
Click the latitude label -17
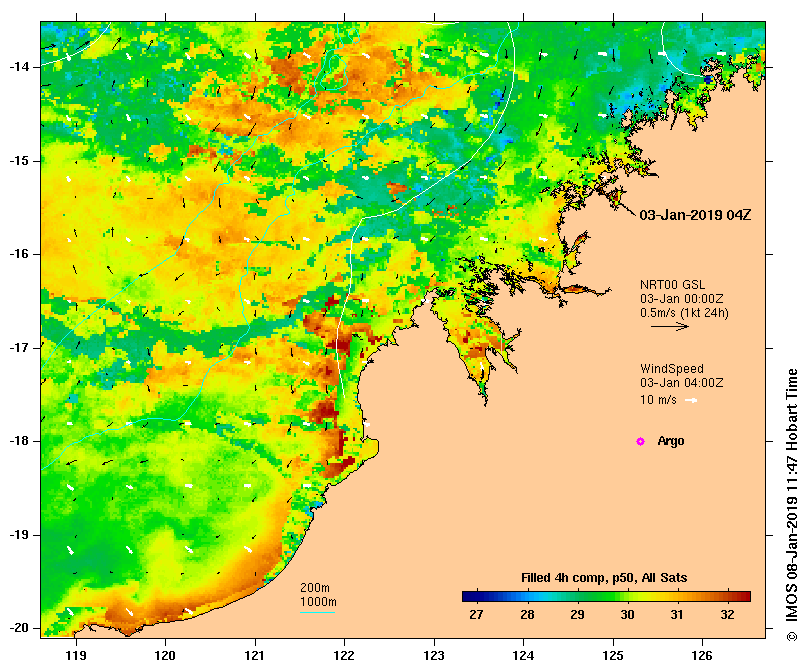click(x=18, y=348)
